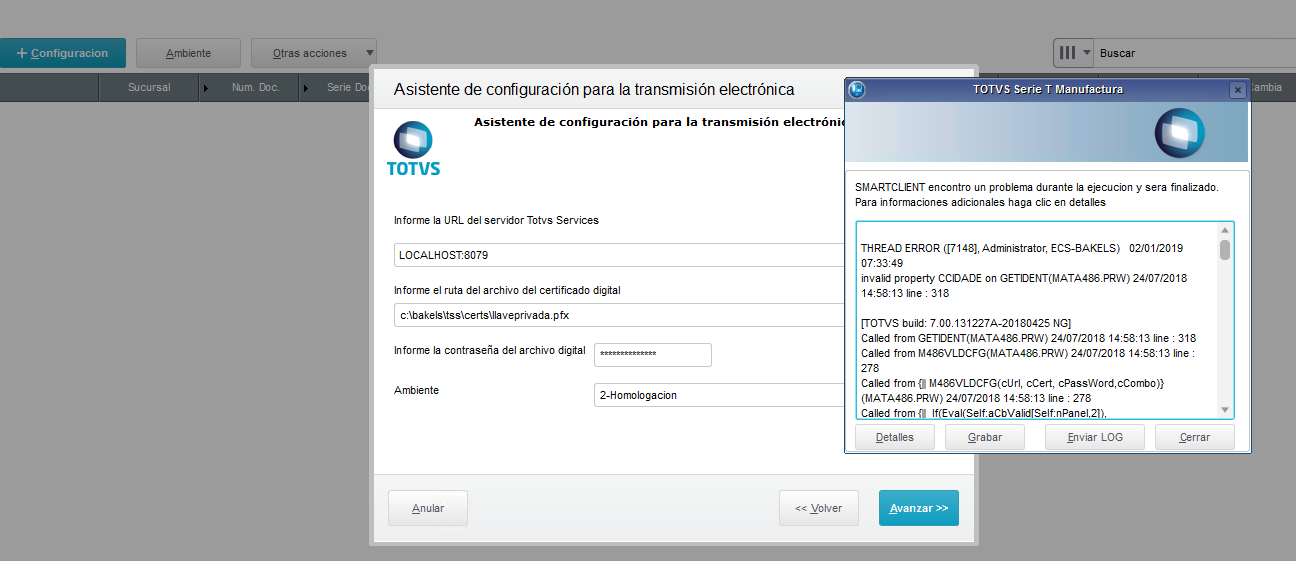Click the SMARTCLIENT encontro un problema message

[1037, 187]
